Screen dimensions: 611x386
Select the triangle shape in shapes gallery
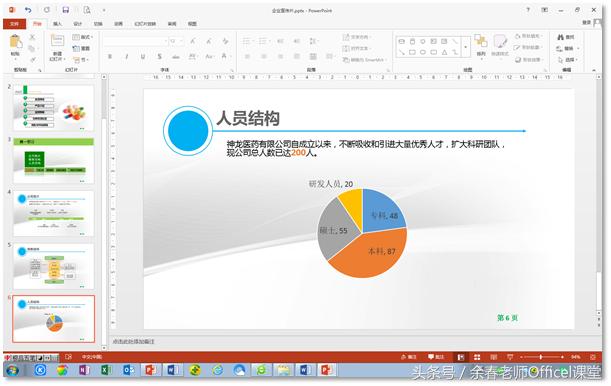point(444,52)
